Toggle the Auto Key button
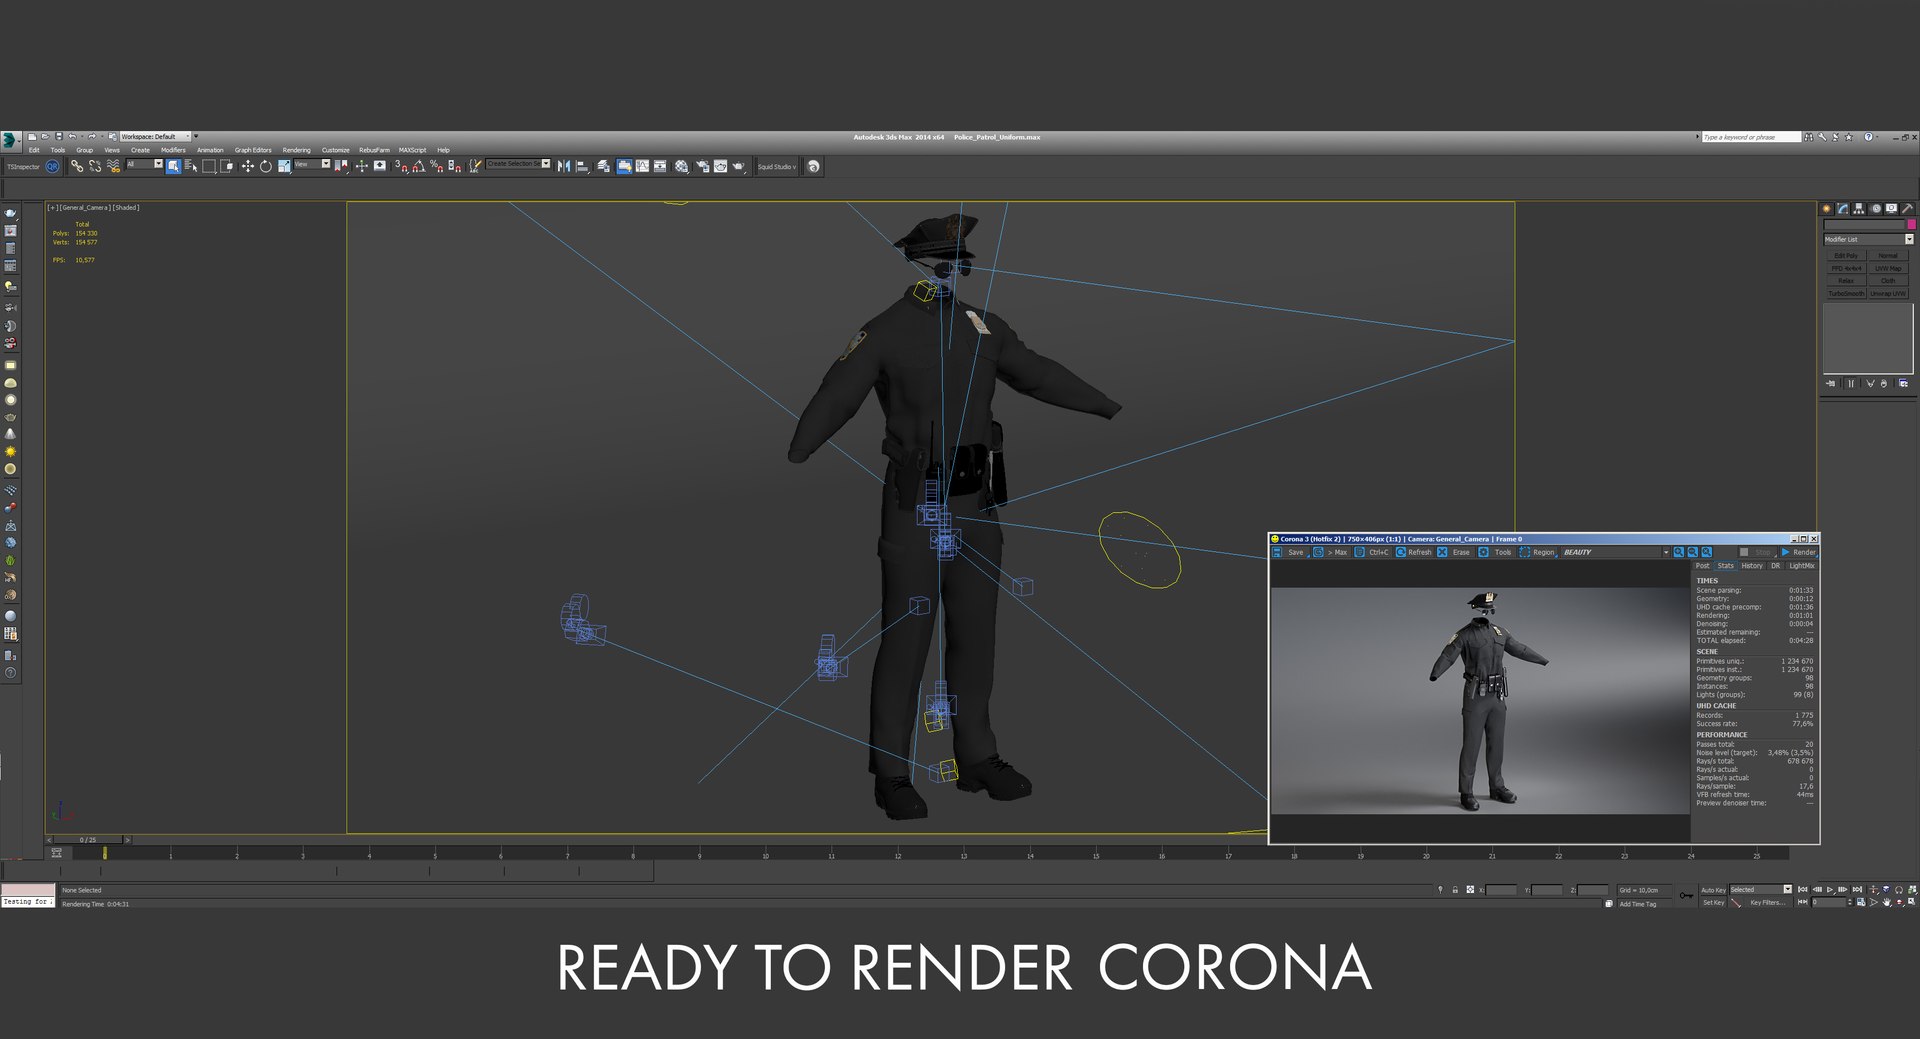The height and width of the screenshot is (1039, 1920). pyautogui.click(x=1714, y=890)
